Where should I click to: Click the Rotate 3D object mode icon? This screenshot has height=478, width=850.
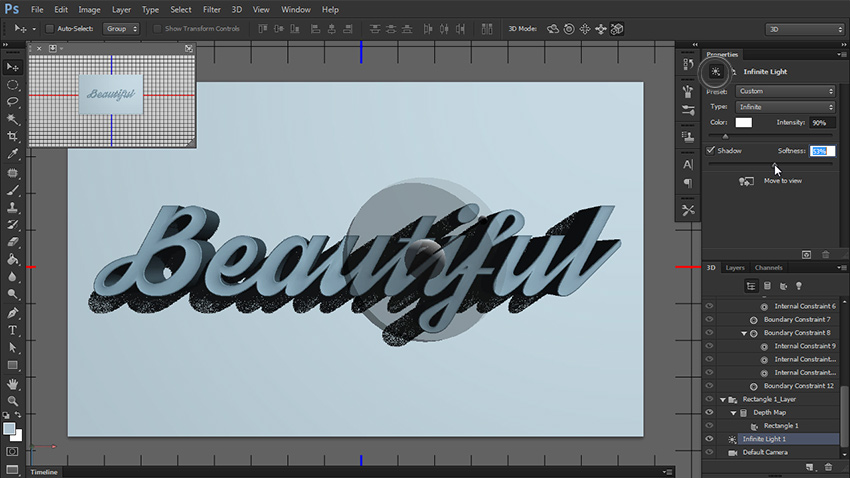(554, 28)
